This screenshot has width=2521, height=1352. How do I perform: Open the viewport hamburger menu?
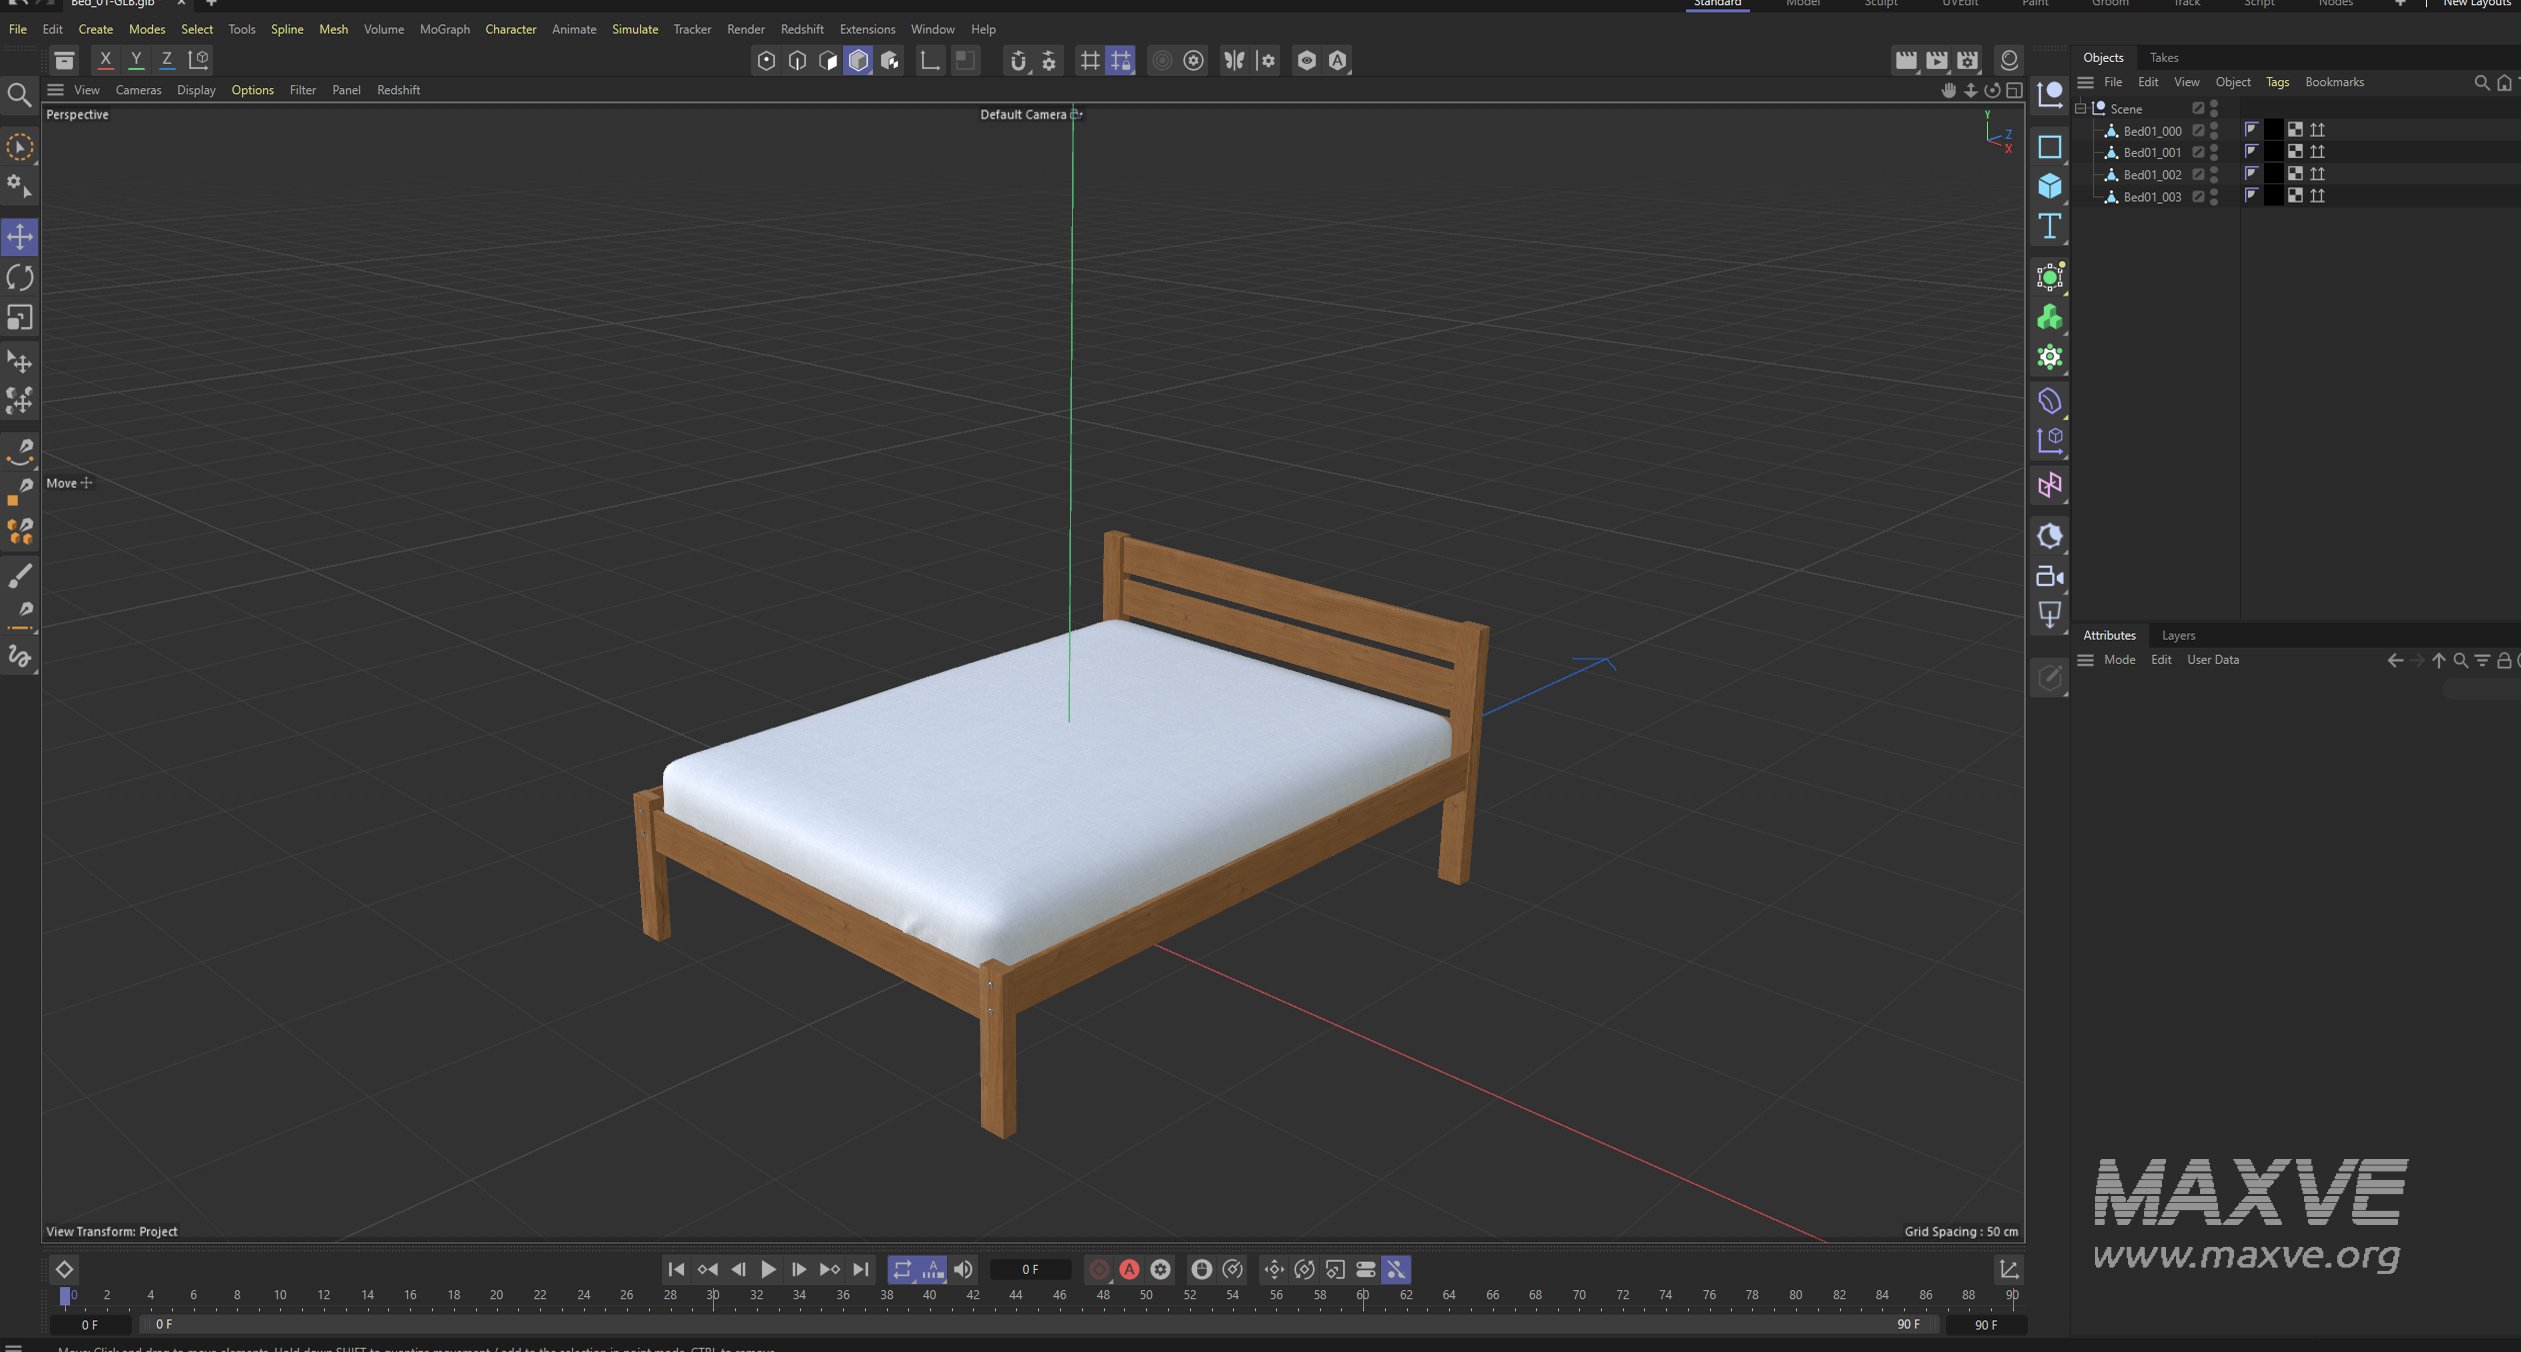click(x=56, y=90)
